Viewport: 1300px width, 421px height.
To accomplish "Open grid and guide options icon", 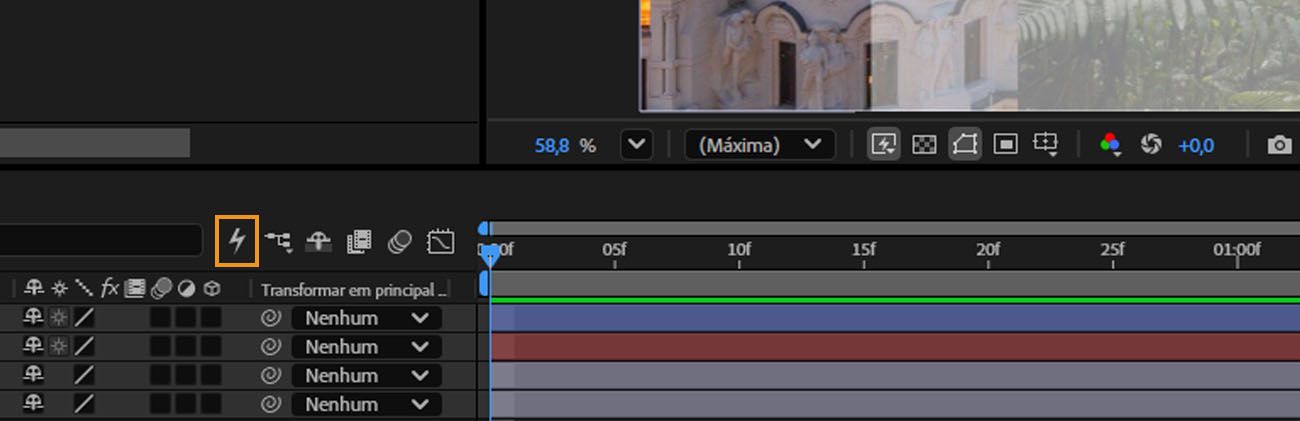I will [x=1046, y=145].
